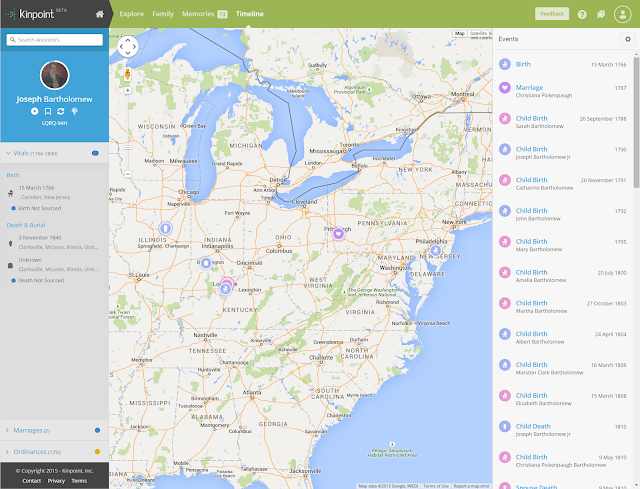
Task: Open the user account avatar icon
Action: 622,14
